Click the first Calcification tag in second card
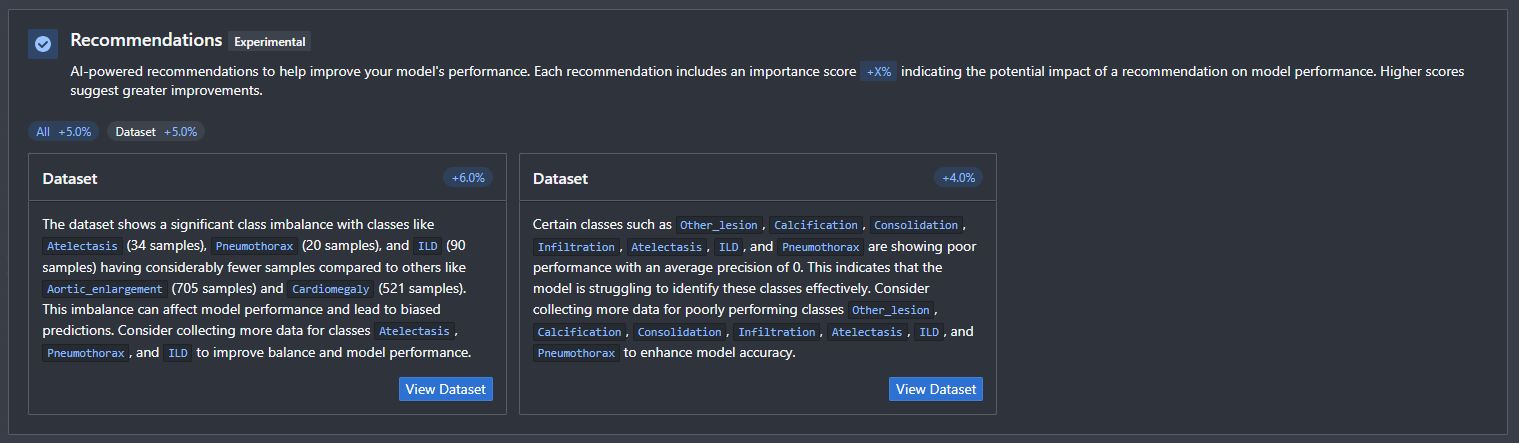Viewport: 1519px width, 443px height. pos(816,225)
